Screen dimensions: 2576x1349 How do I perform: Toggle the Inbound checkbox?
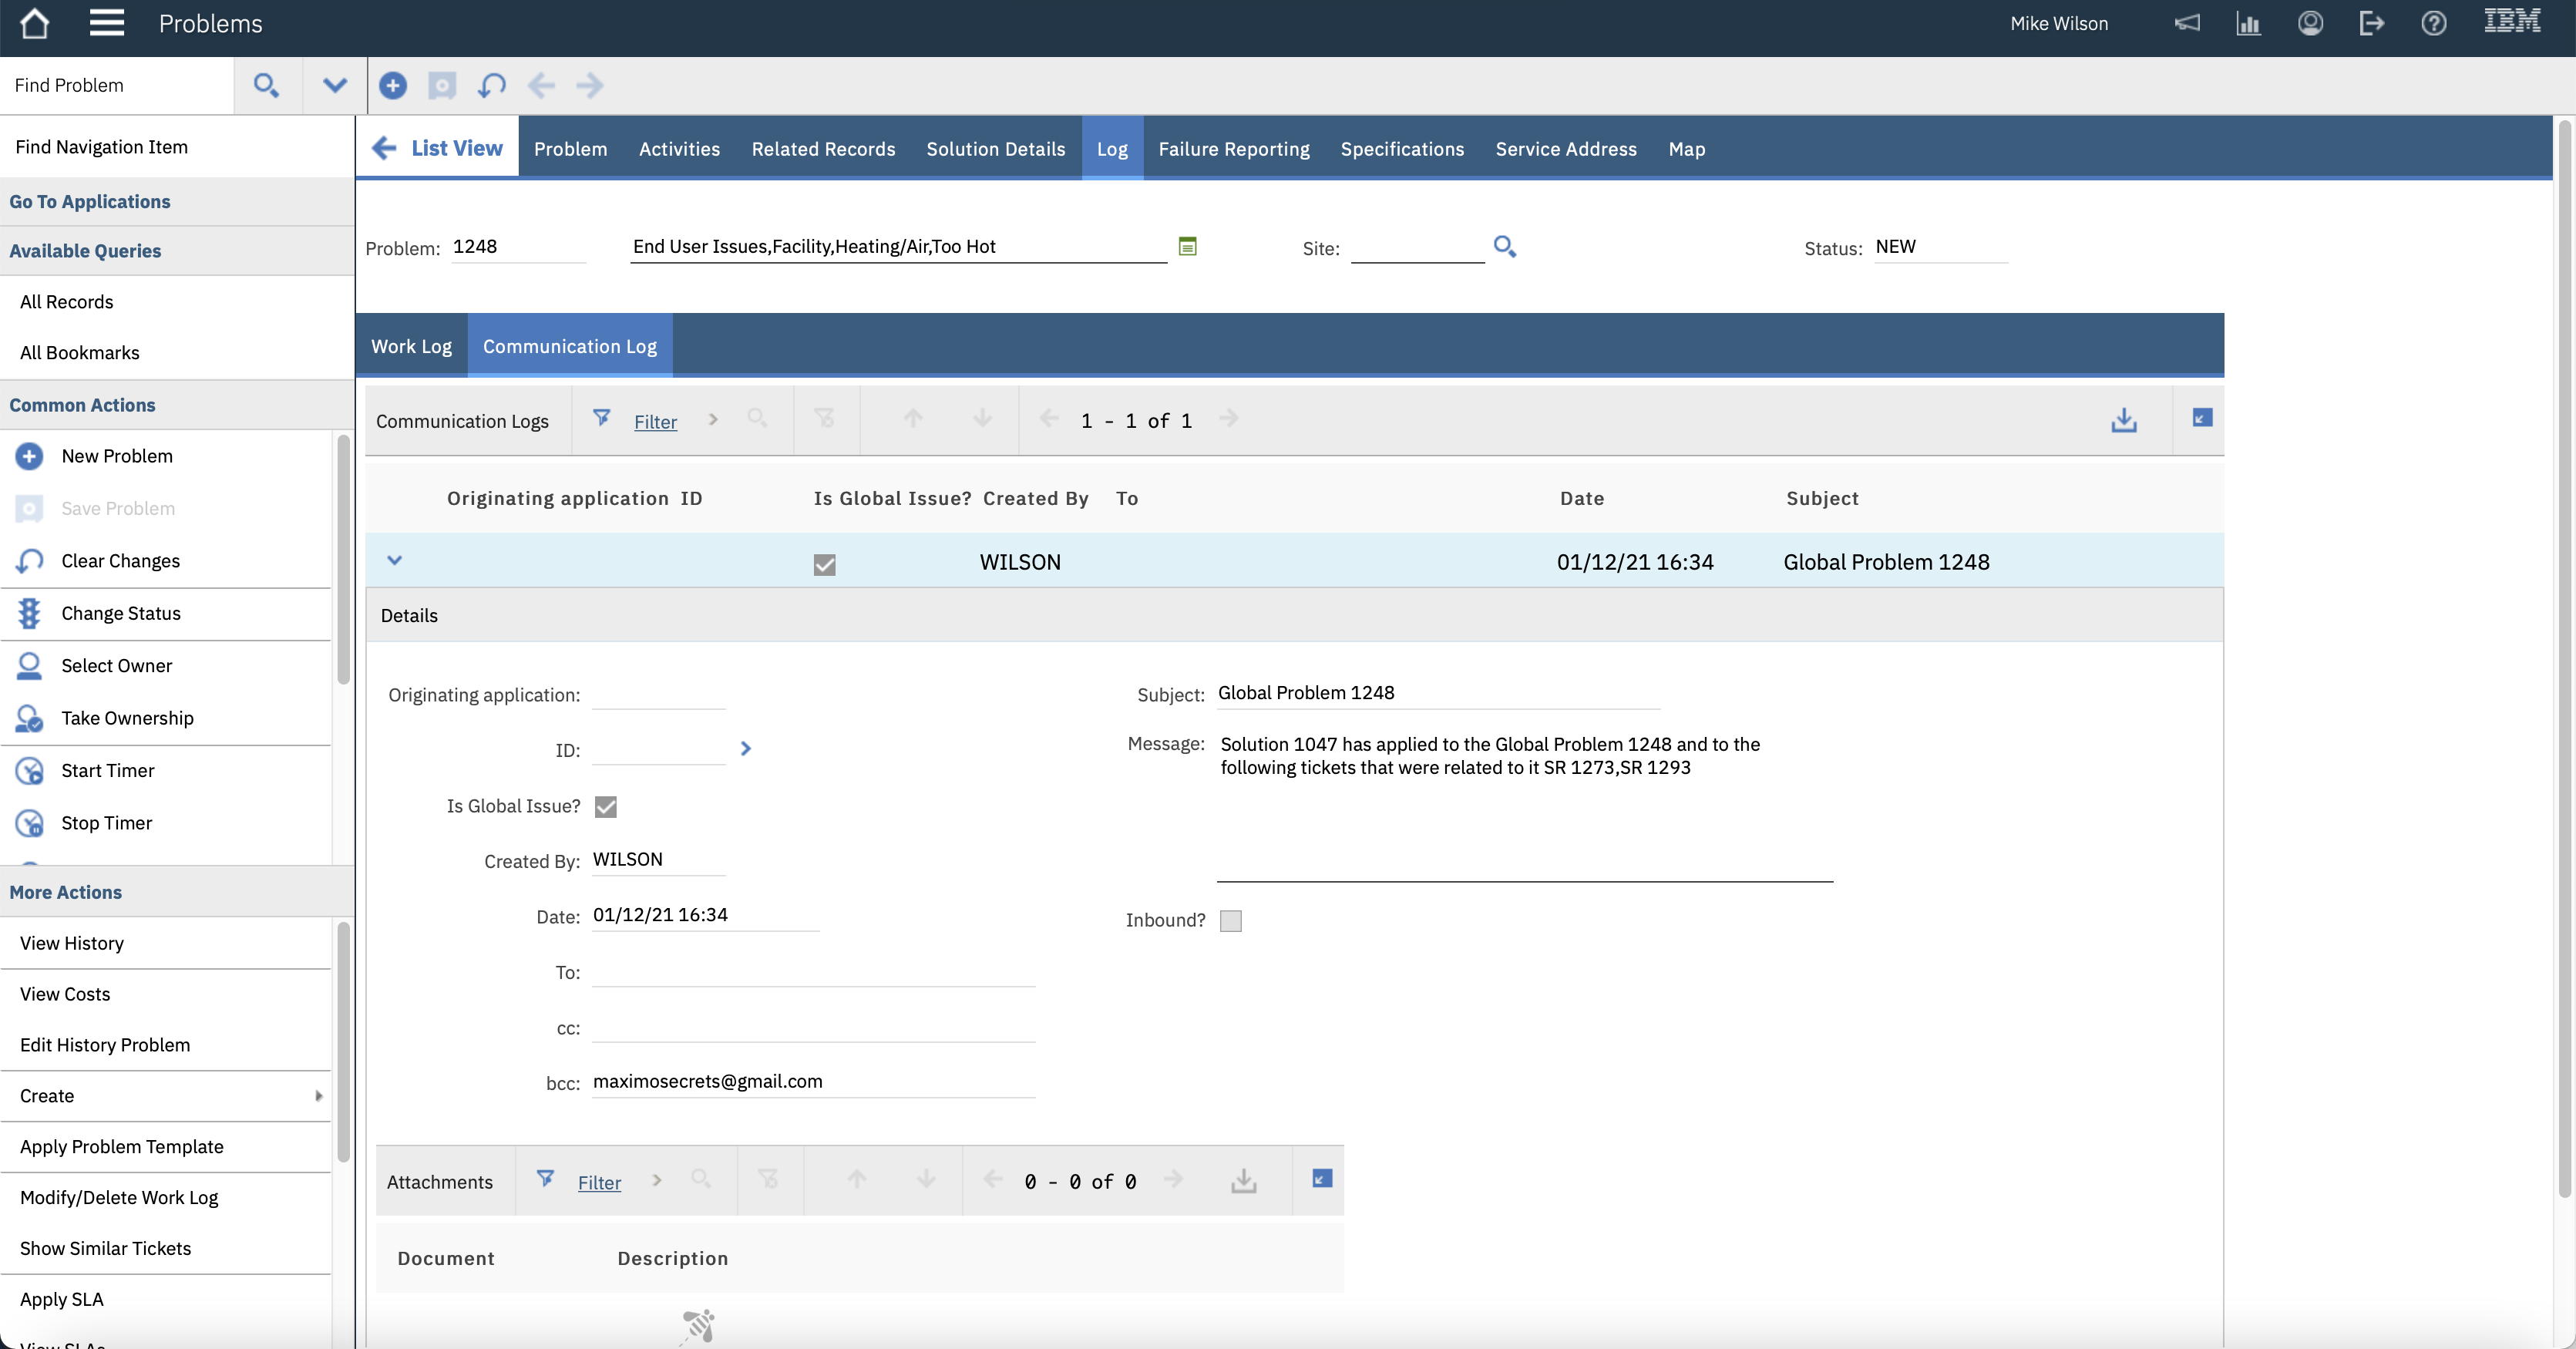(x=1231, y=921)
